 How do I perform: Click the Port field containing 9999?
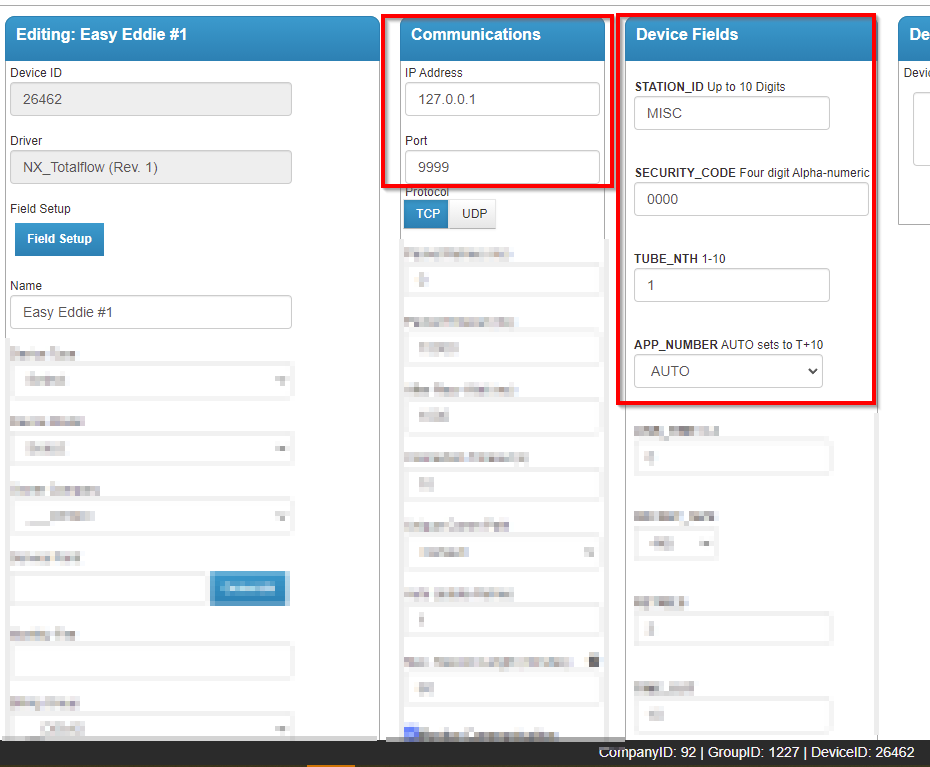[501, 166]
